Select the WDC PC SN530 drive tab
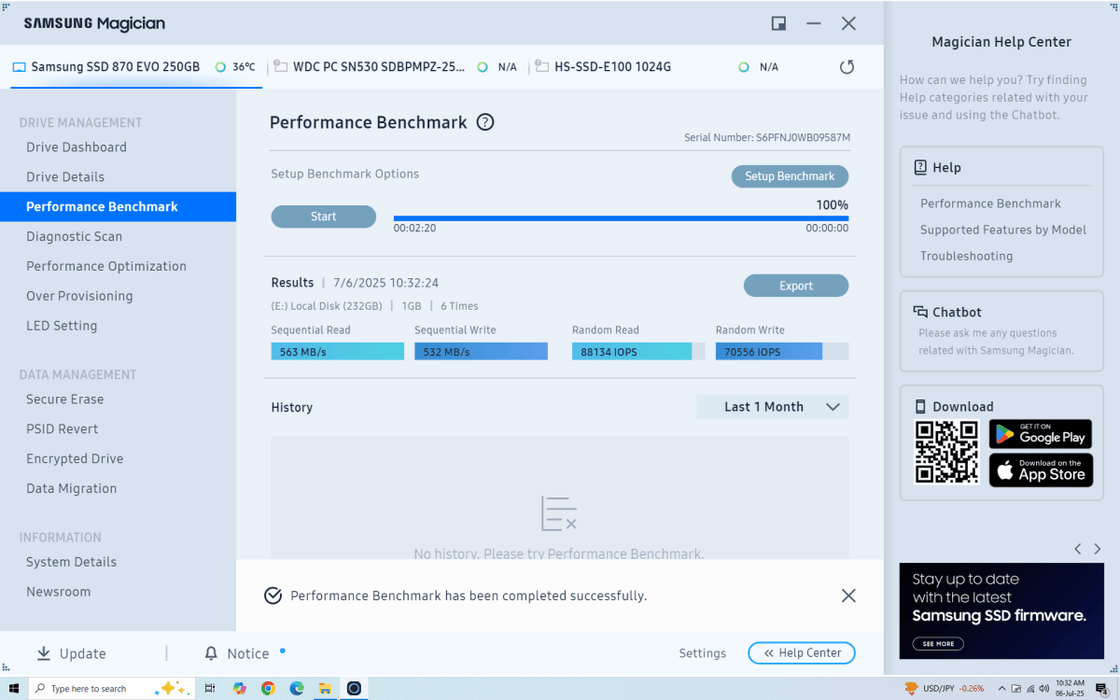1120x700 pixels. (x=378, y=67)
